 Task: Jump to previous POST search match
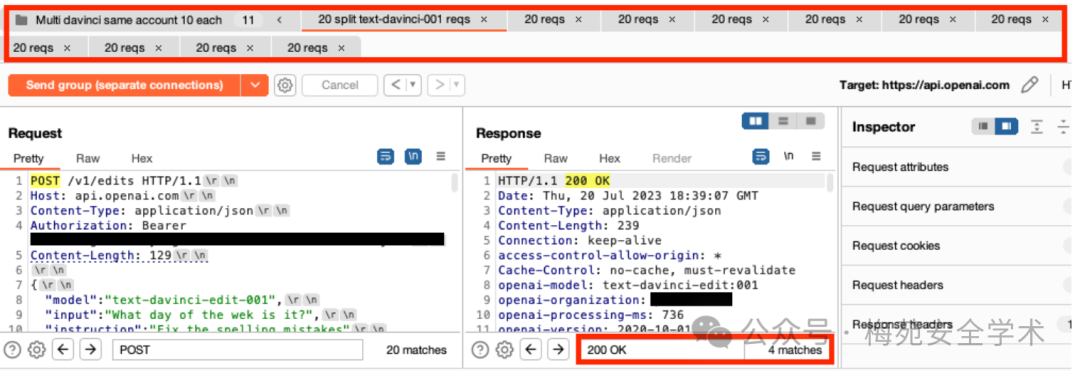(x=63, y=350)
